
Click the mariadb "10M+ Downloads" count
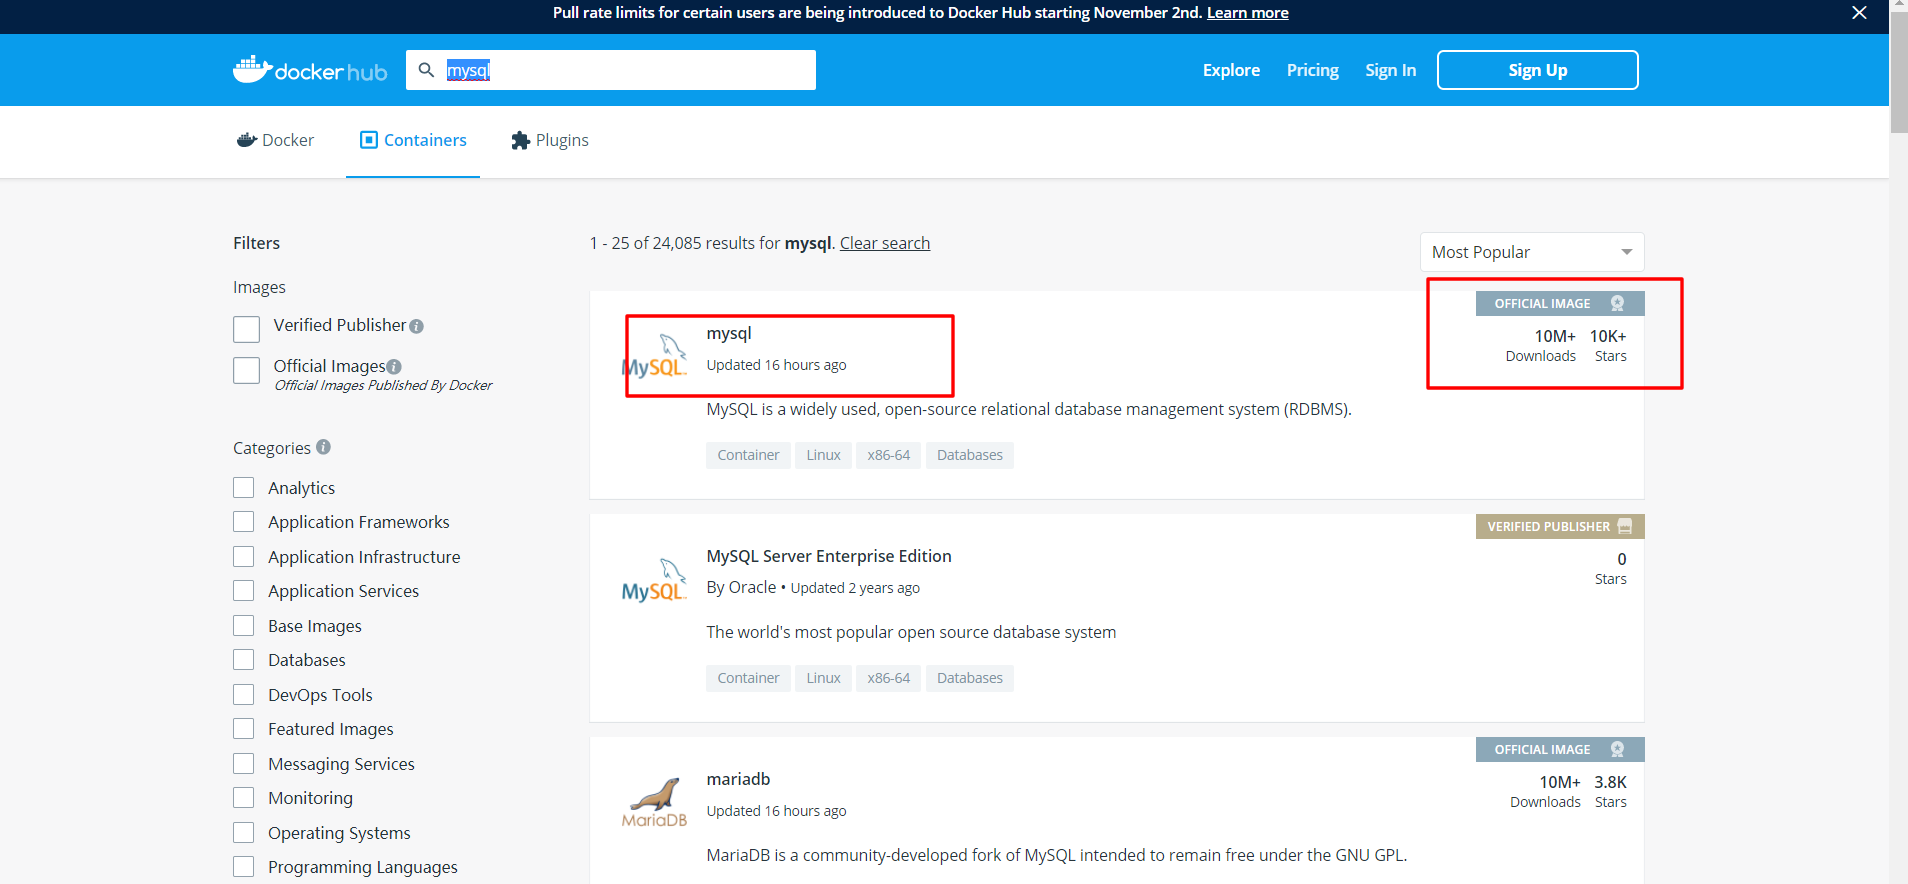coord(1546,791)
